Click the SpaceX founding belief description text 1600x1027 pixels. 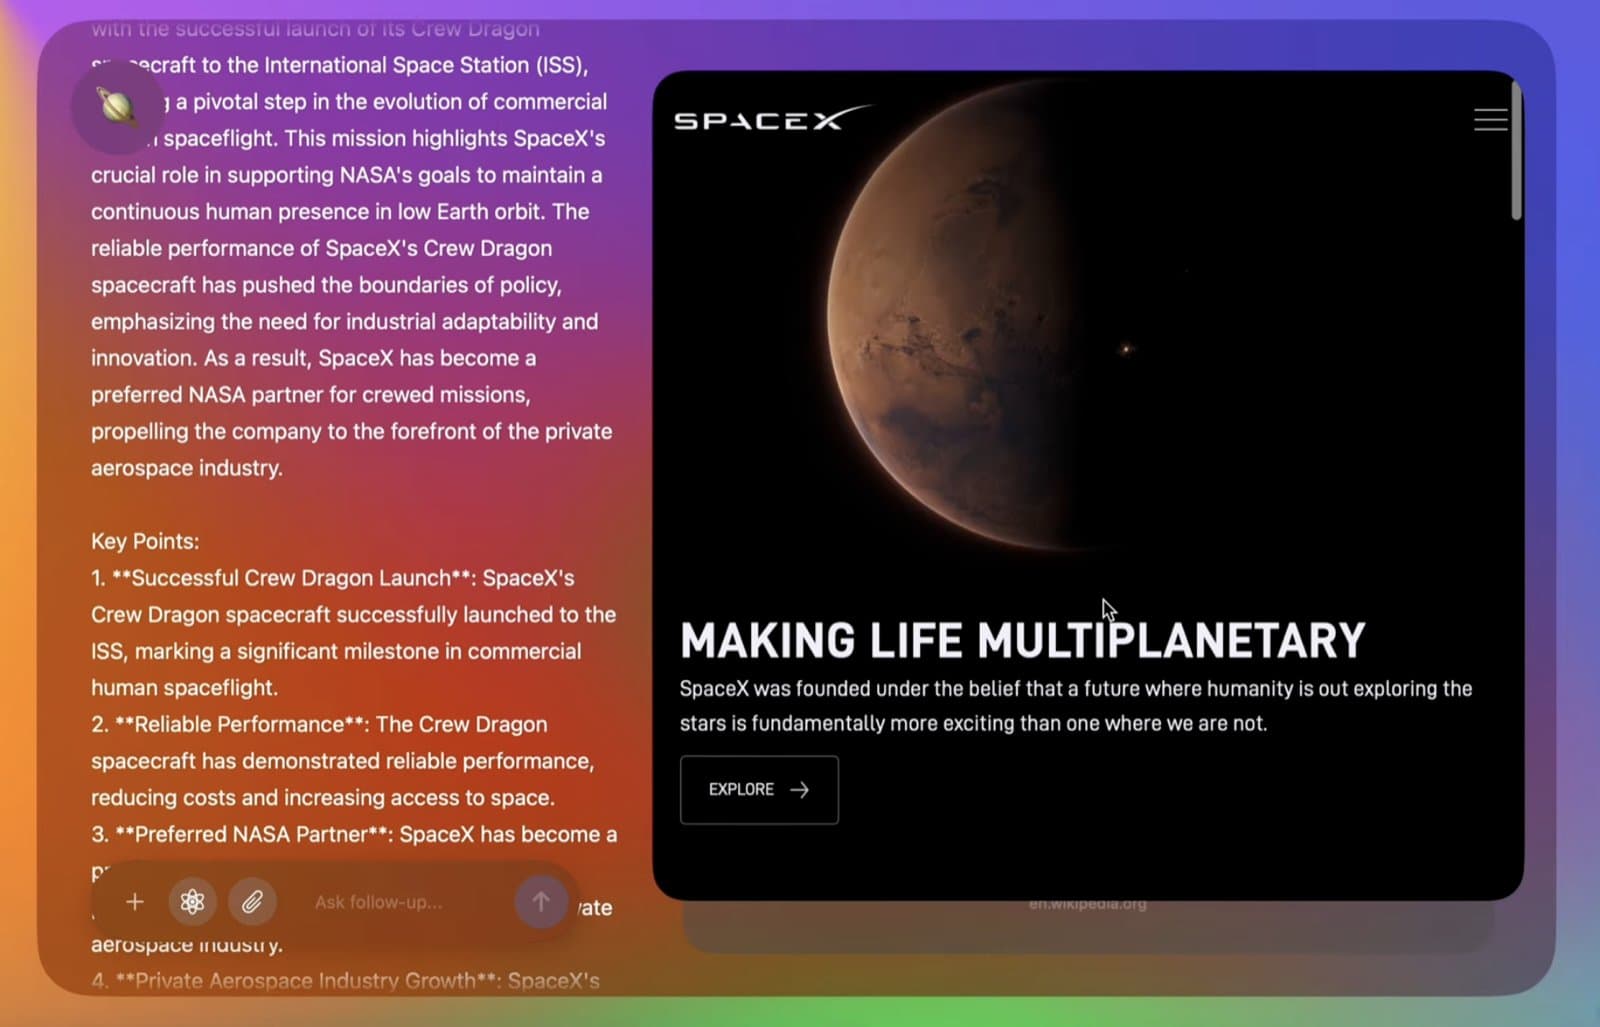point(1075,706)
